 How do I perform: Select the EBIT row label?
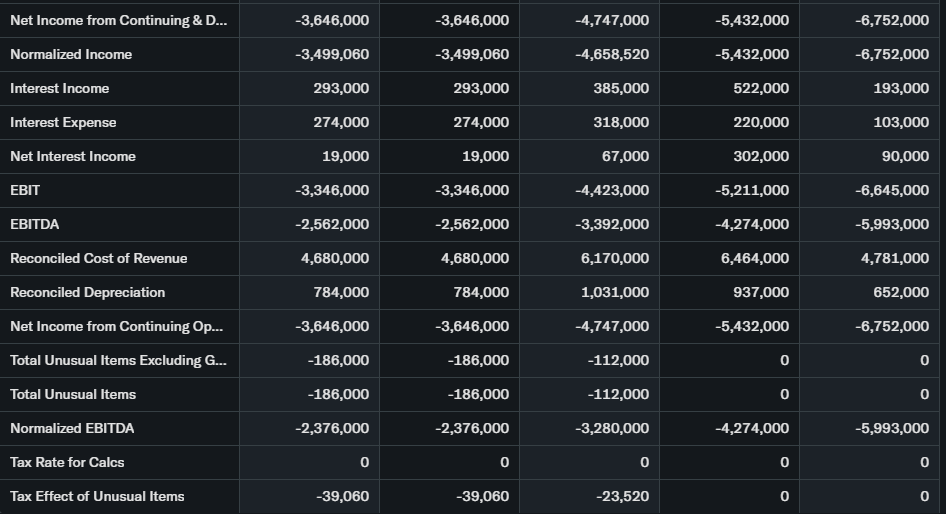[25, 190]
